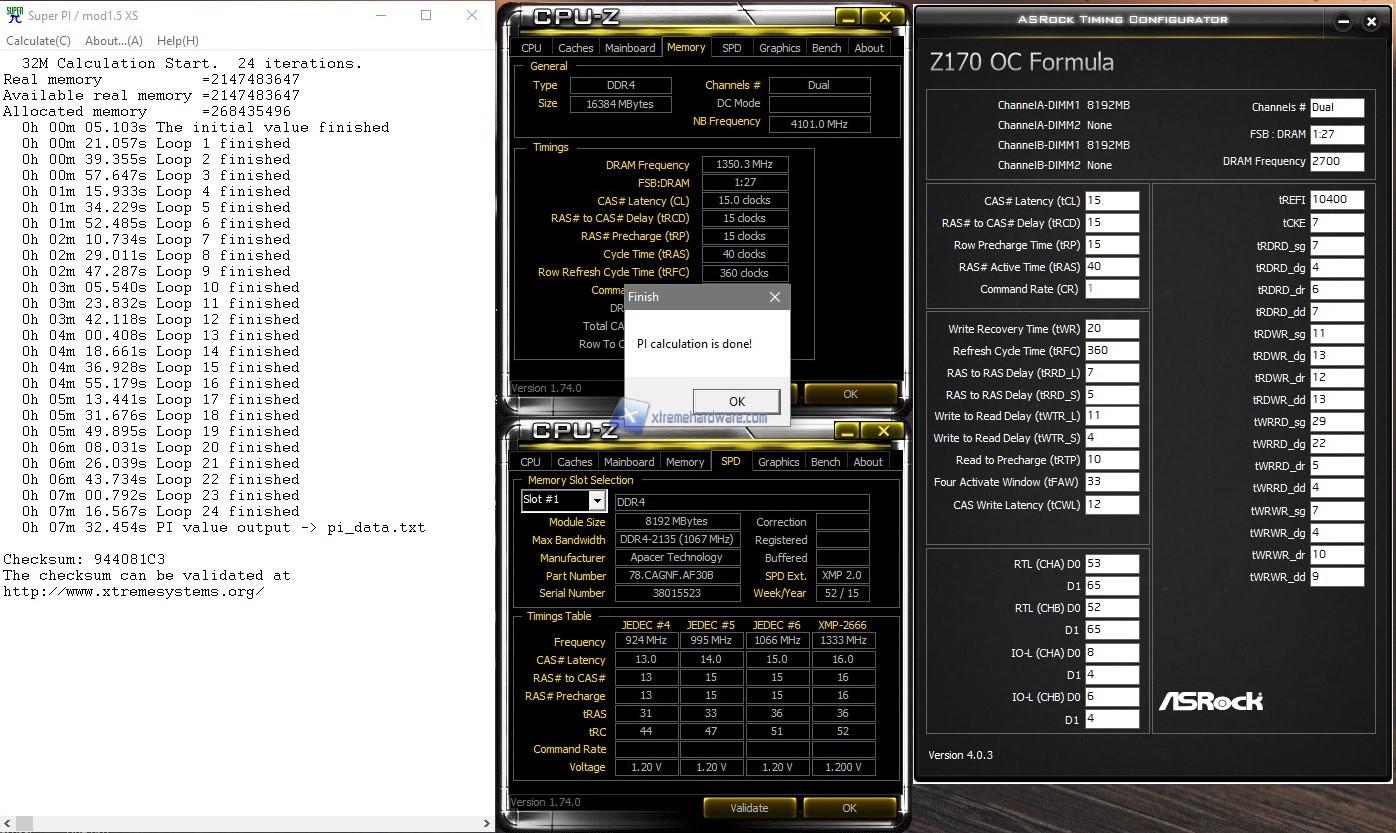
Task: Open the About...(A) menu in Super PI
Action: 114,41
